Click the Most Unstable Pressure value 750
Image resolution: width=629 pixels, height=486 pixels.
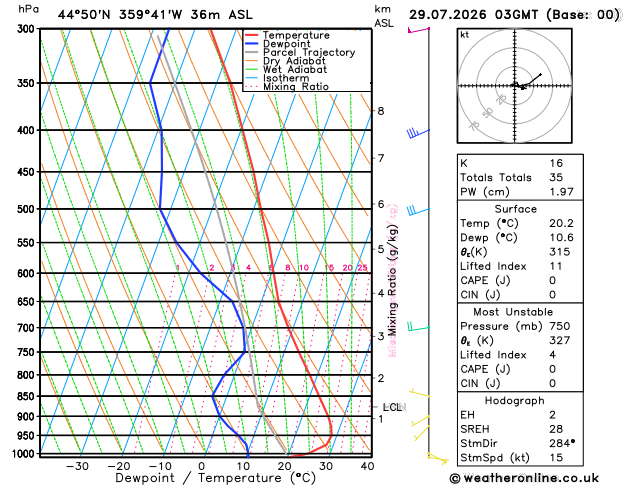tap(559, 326)
